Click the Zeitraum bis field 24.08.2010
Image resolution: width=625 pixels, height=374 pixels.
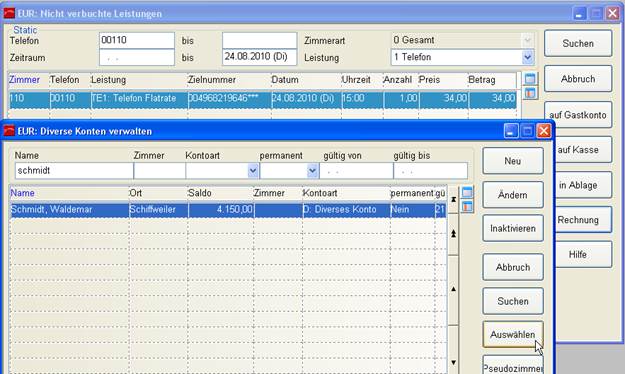click(259, 57)
